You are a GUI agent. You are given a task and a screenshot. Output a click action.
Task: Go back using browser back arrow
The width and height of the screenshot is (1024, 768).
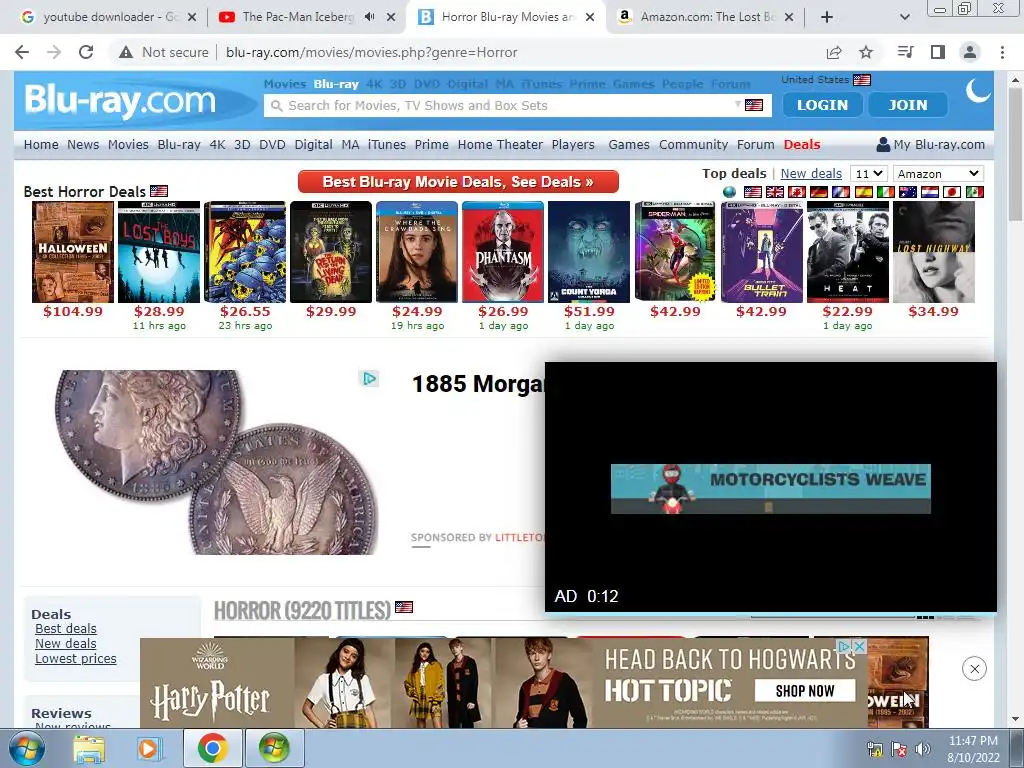(22, 52)
